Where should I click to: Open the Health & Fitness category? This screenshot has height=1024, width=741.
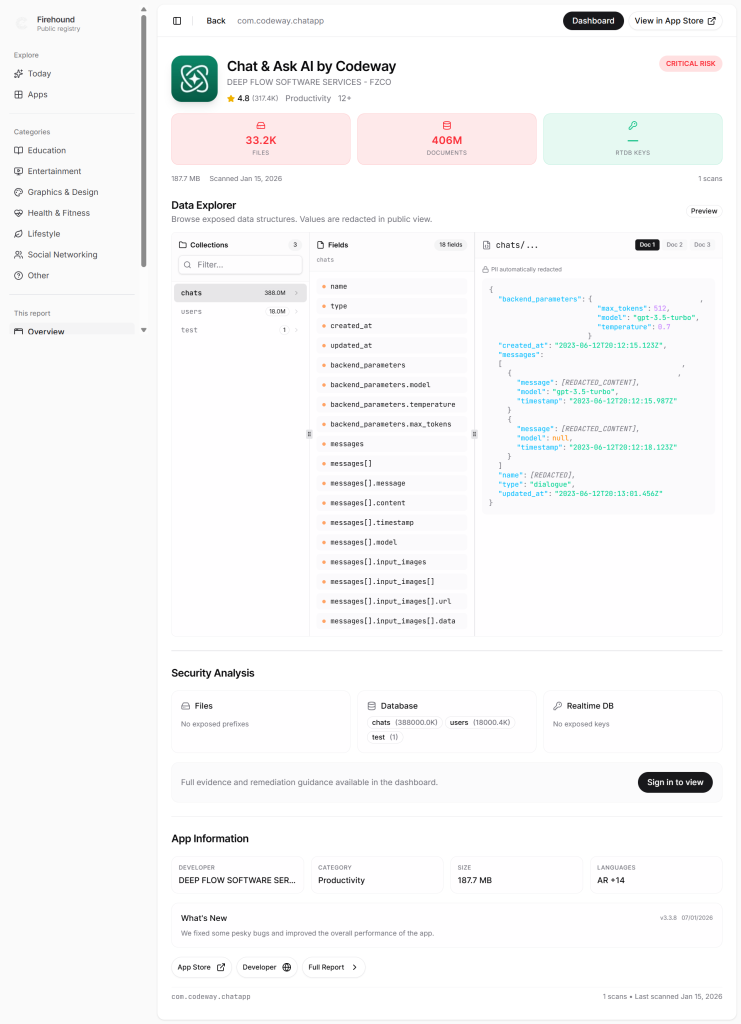coord(58,213)
